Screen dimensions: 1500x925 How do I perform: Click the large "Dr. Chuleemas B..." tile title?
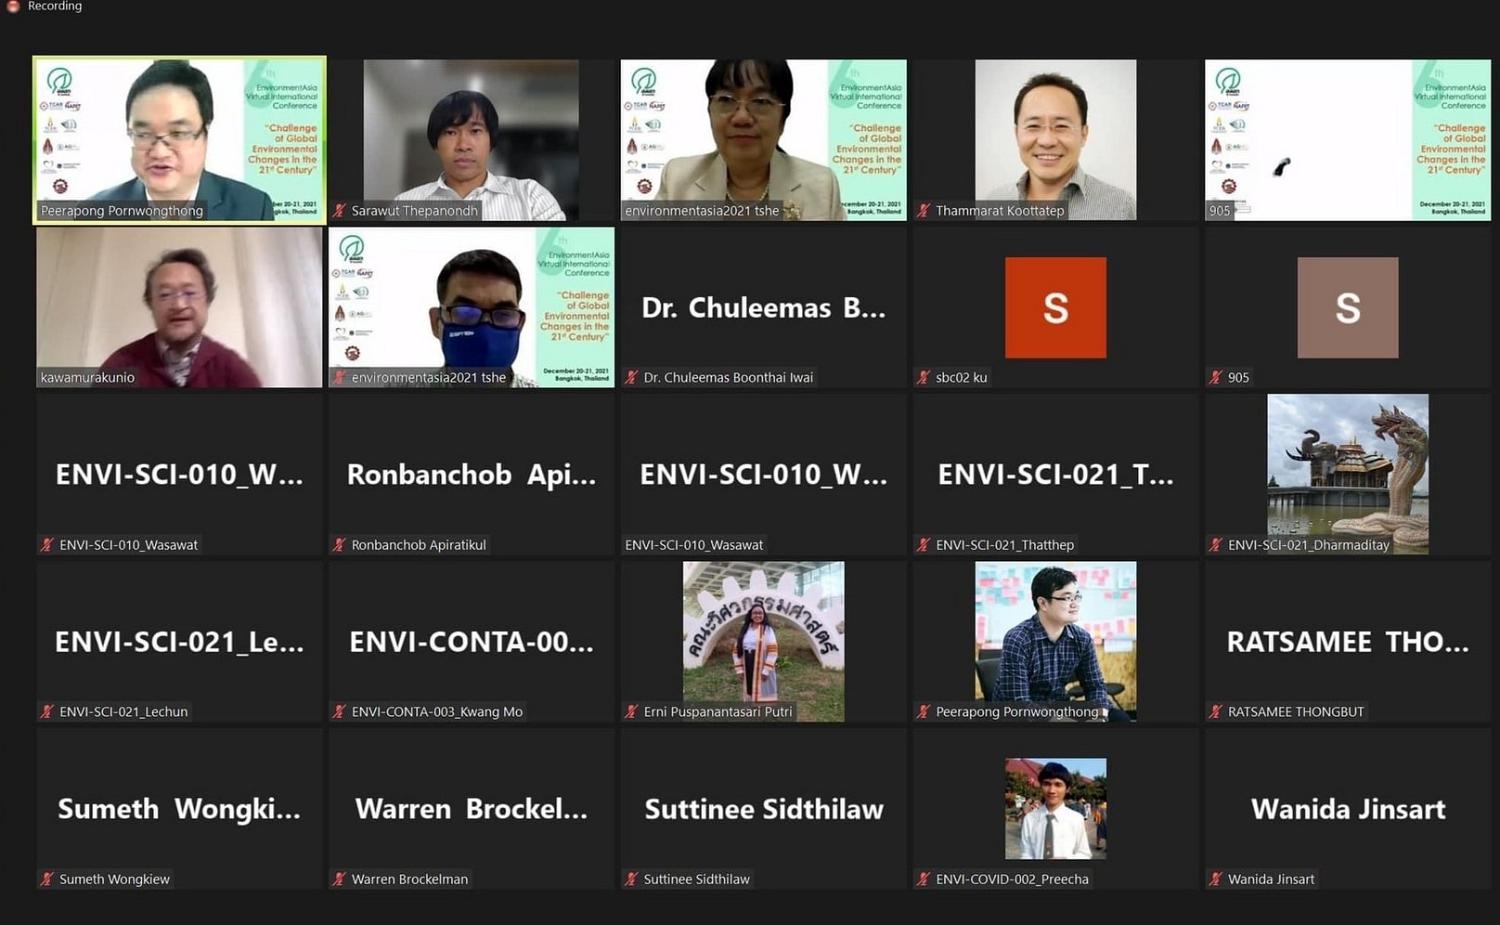pos(763,308)
